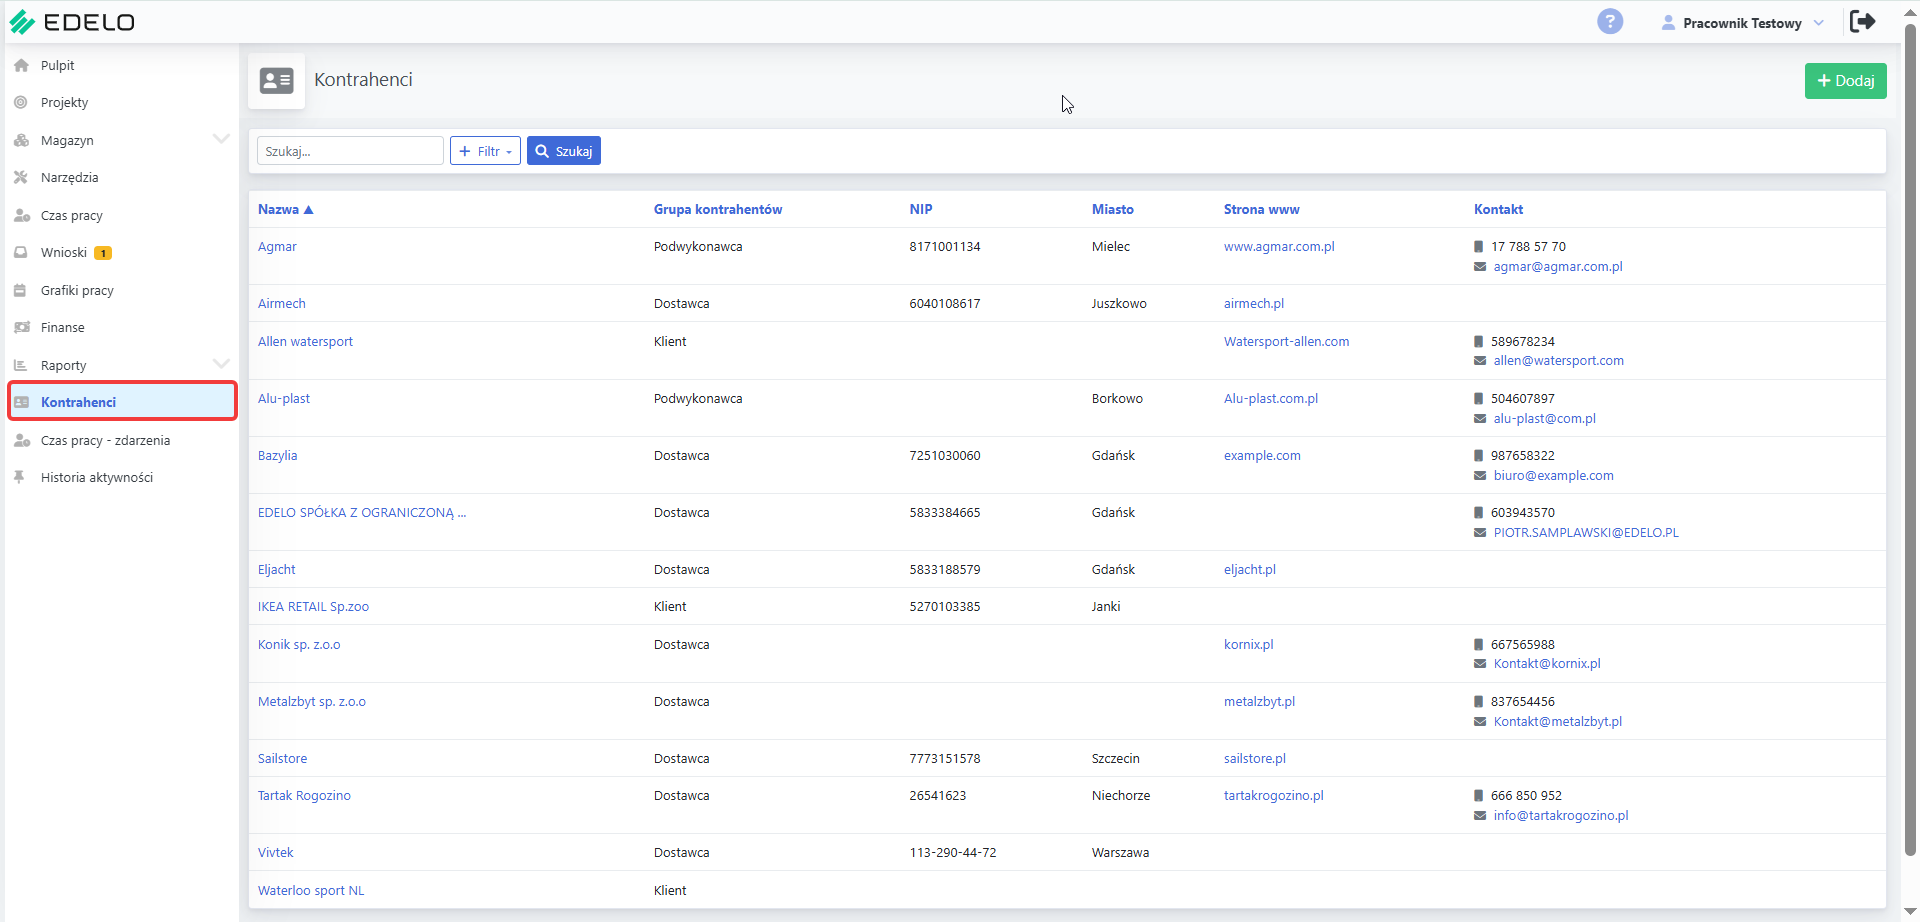1920x922 pixels.
Task: Focus the Szukaj search input field
Action: coord(350,151)
